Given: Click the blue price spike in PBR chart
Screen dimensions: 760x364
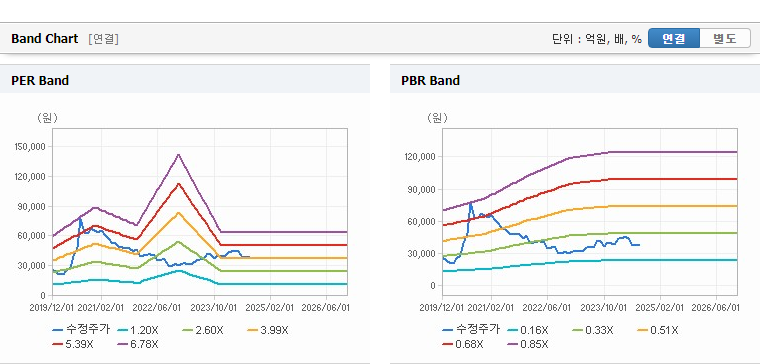Looking at the screenshot, I should click(x=470, y=203).
